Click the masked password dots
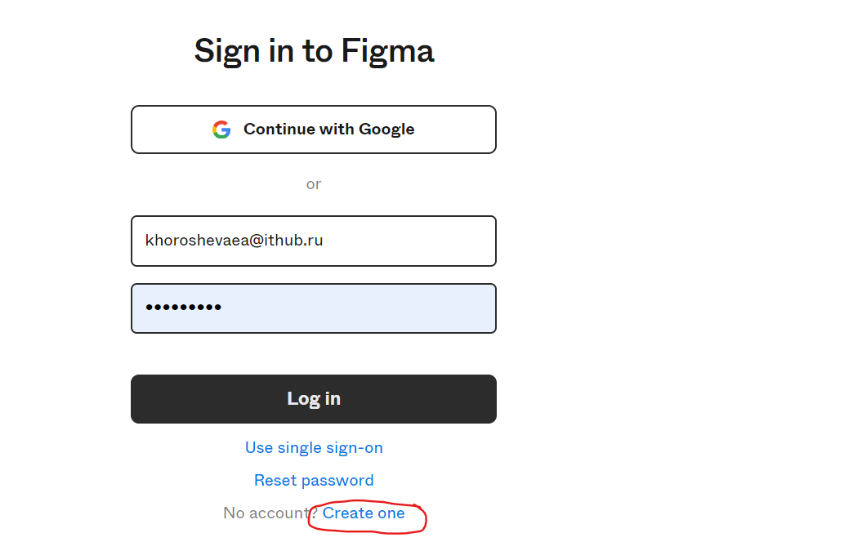The image size is (852, 538). [x=183, y=308]
